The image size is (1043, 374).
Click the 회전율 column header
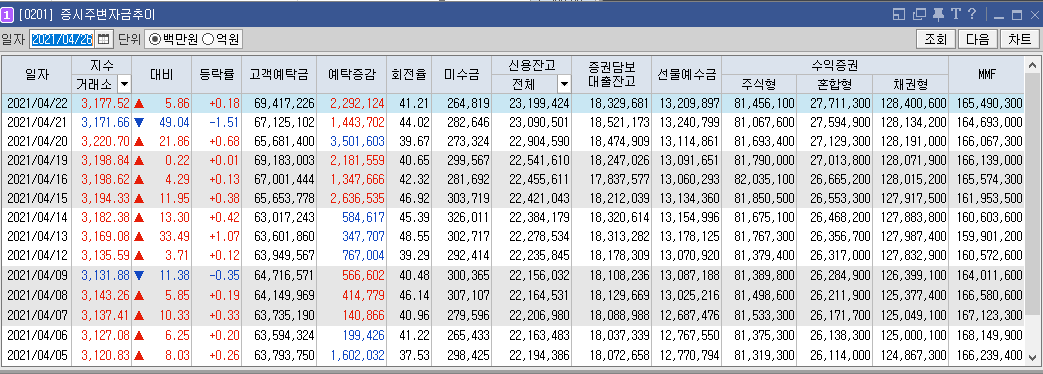tap(409, 75)
